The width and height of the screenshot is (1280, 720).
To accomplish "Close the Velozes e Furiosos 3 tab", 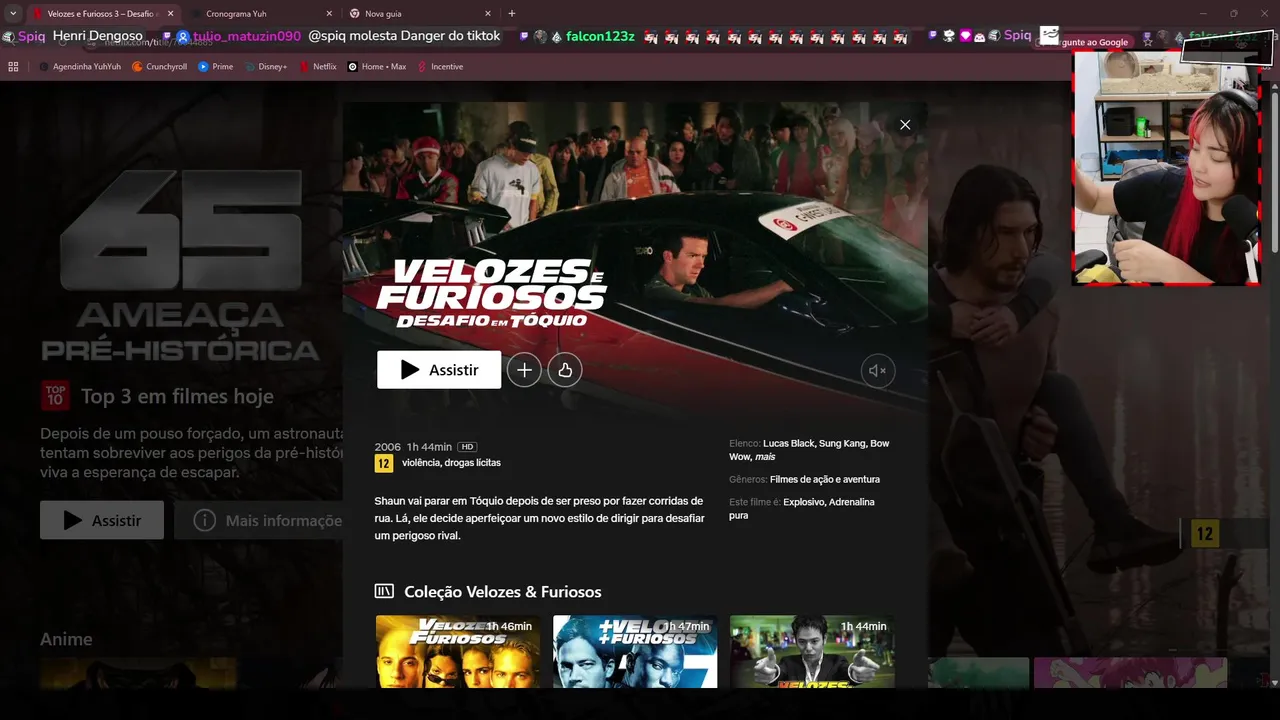I will [x=170, y=14].
